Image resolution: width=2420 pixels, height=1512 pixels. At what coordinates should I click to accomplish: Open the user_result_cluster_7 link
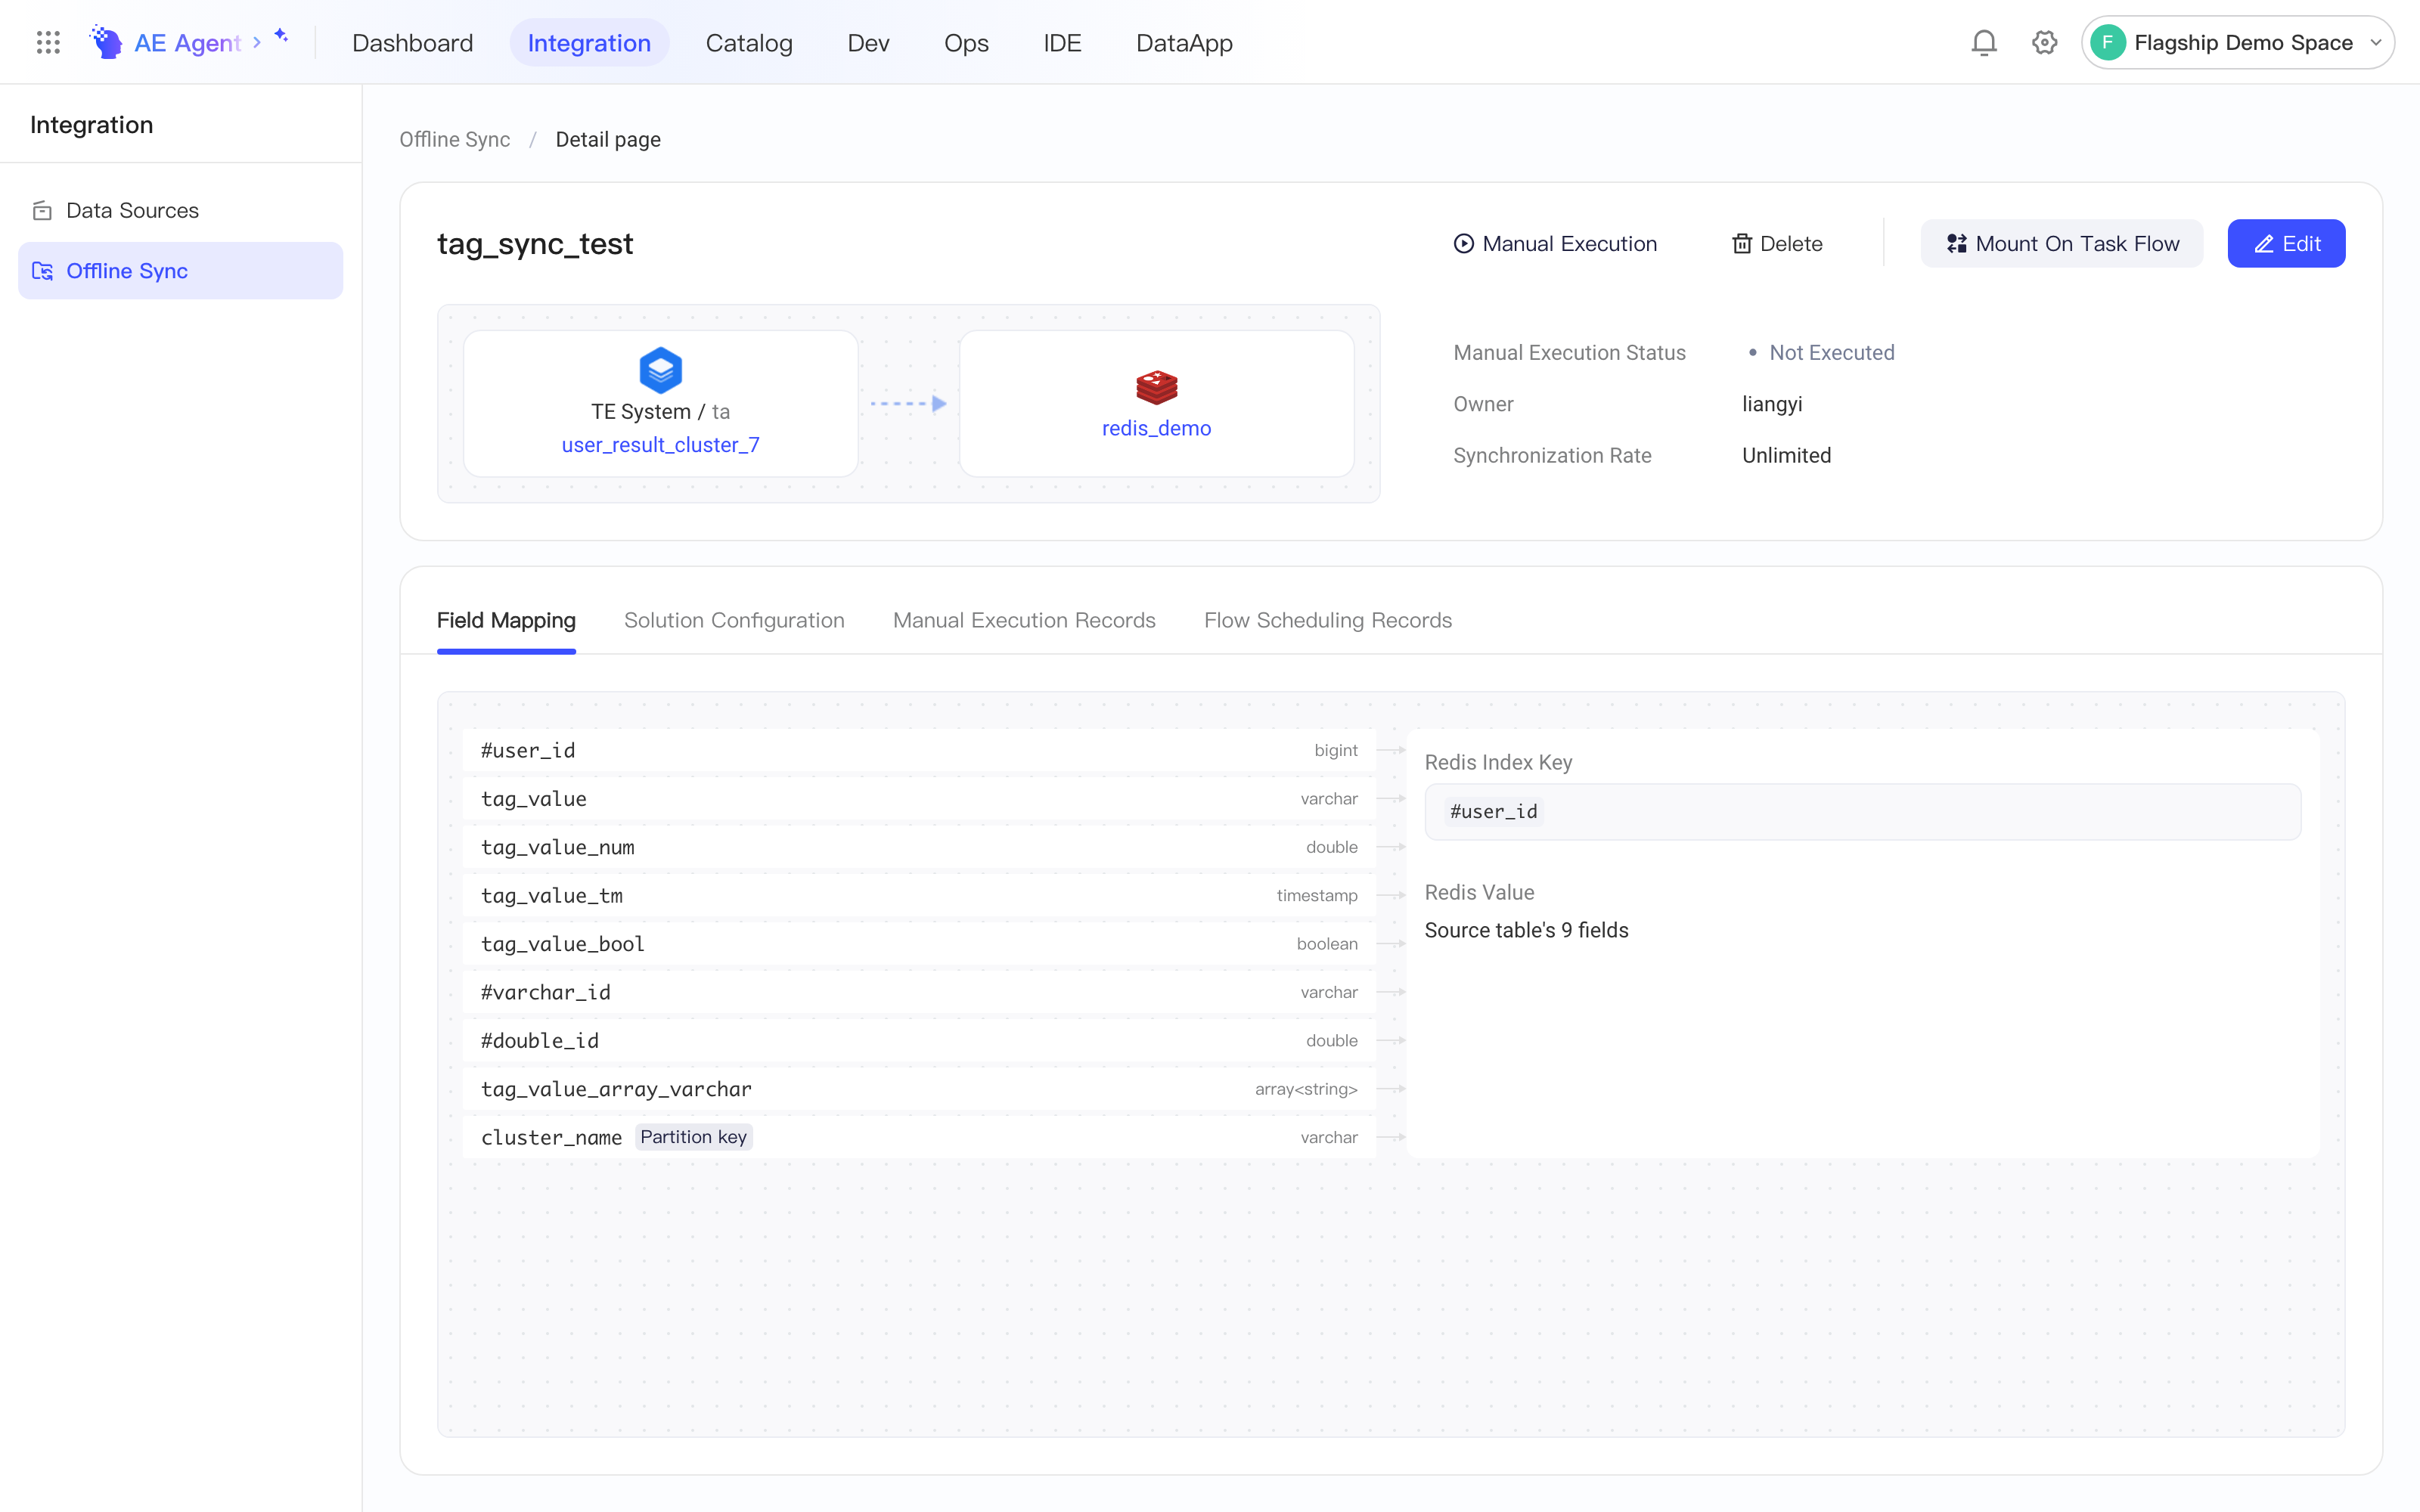(660, 445)
